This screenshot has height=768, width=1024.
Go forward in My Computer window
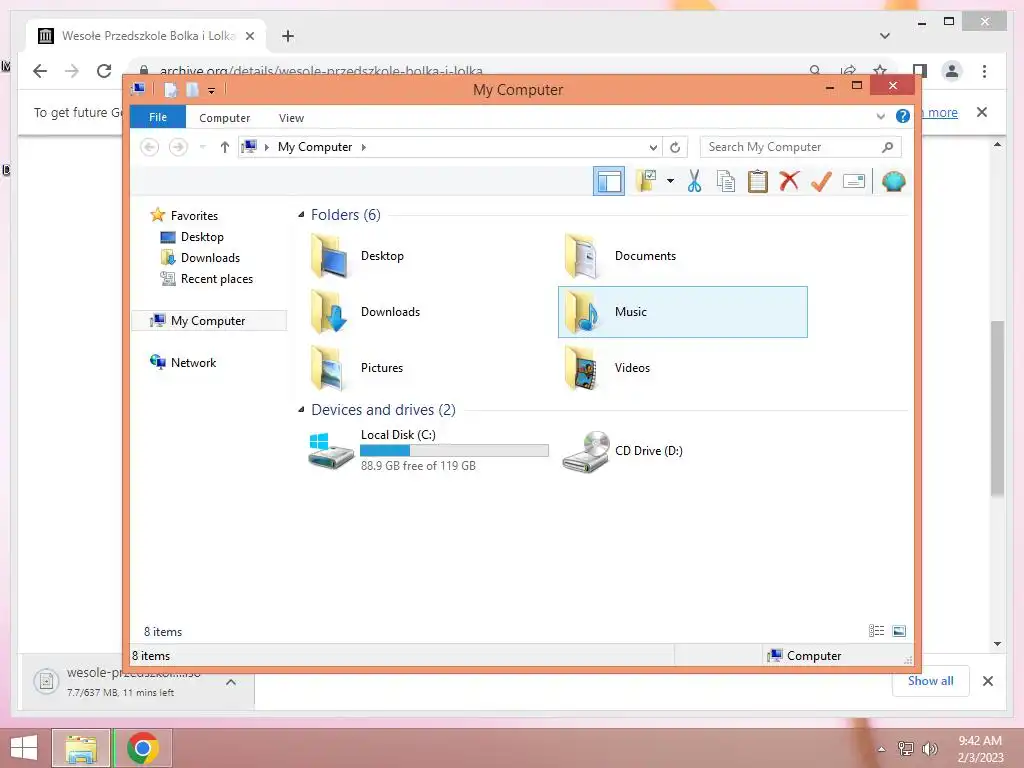tap(178, 147)
